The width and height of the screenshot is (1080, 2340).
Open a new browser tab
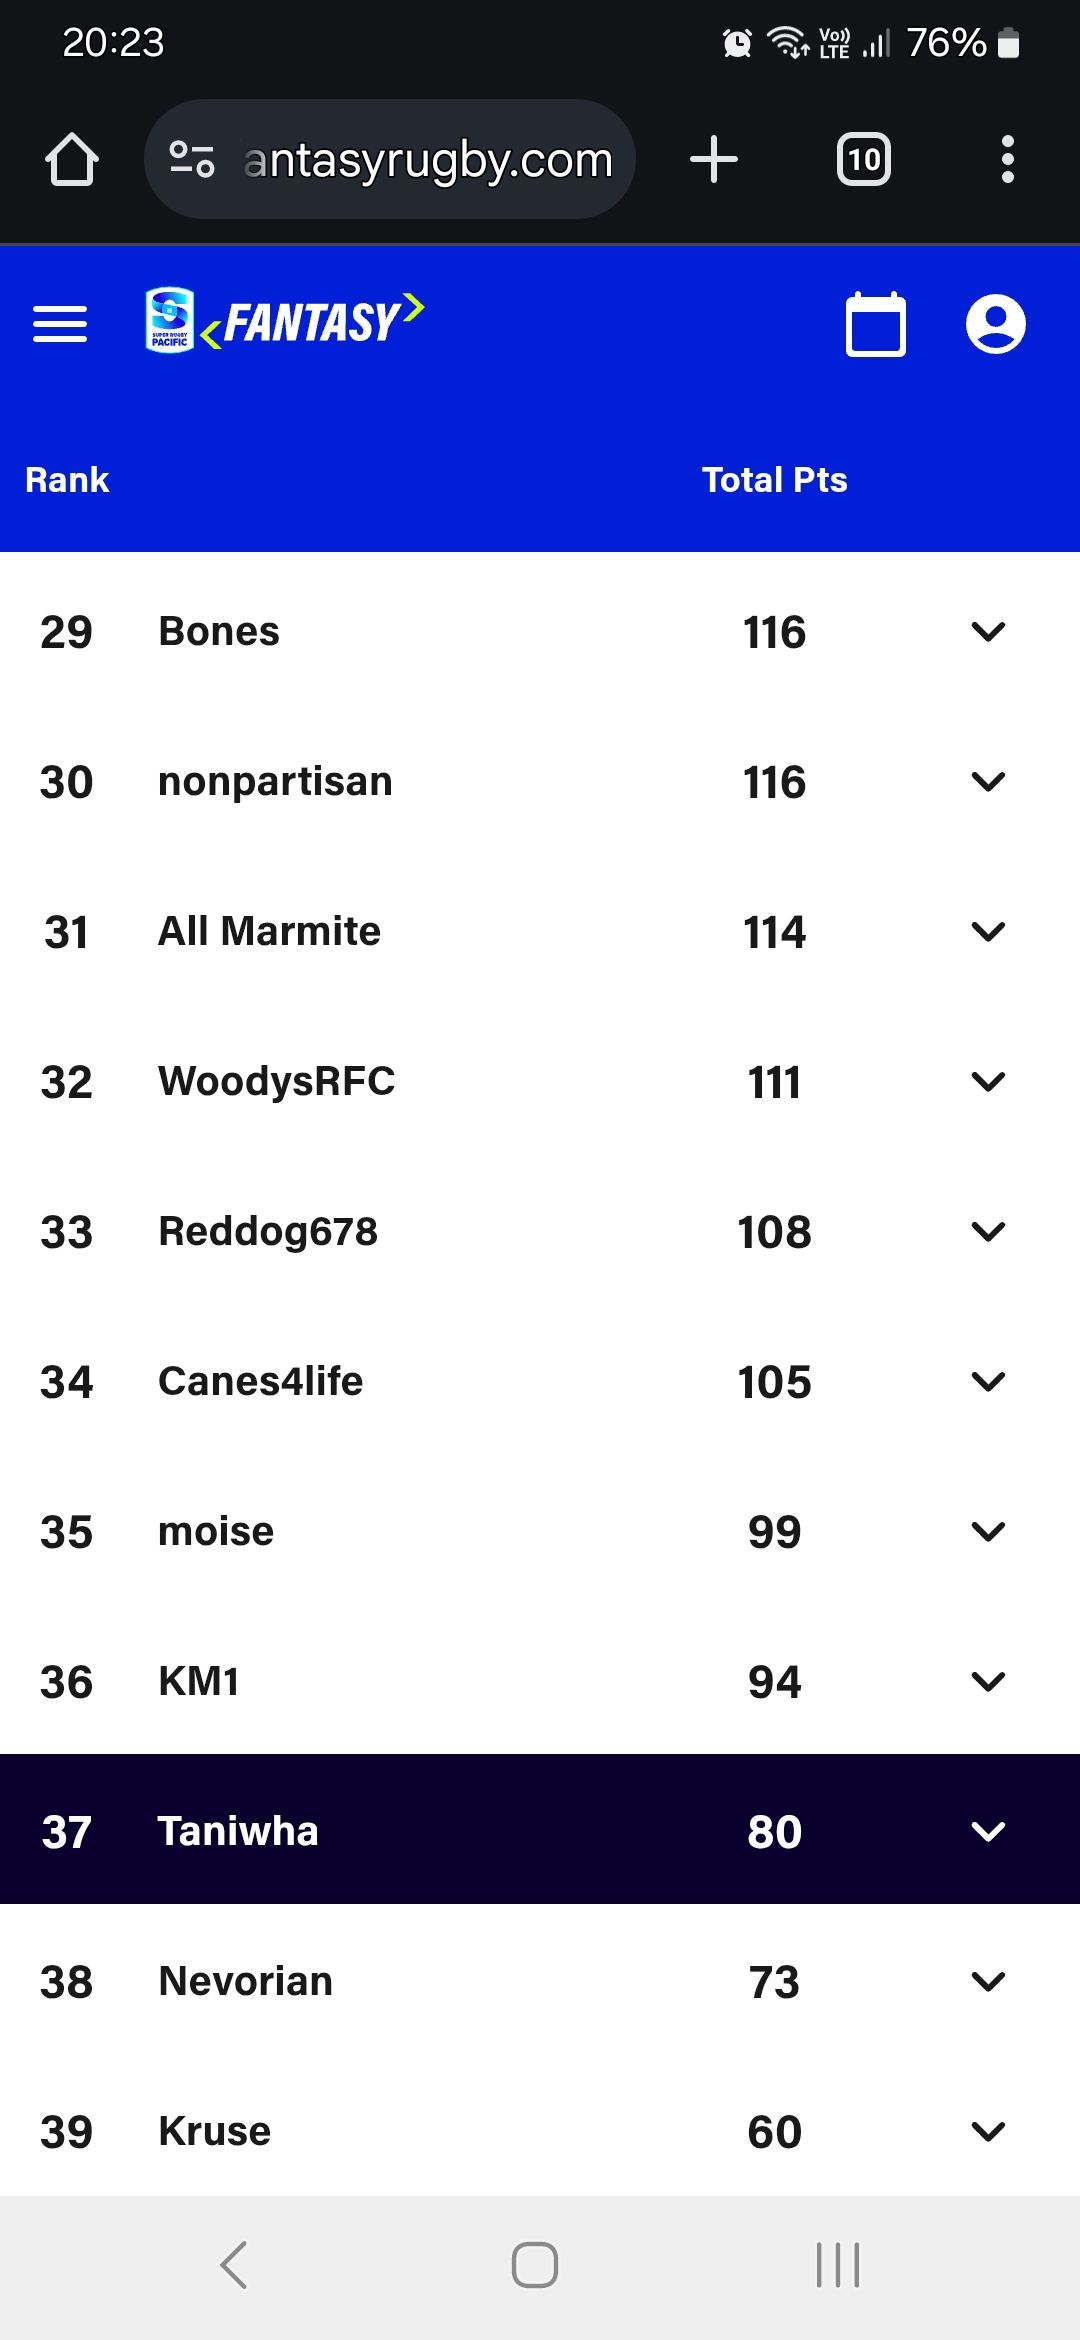[714, 160]
